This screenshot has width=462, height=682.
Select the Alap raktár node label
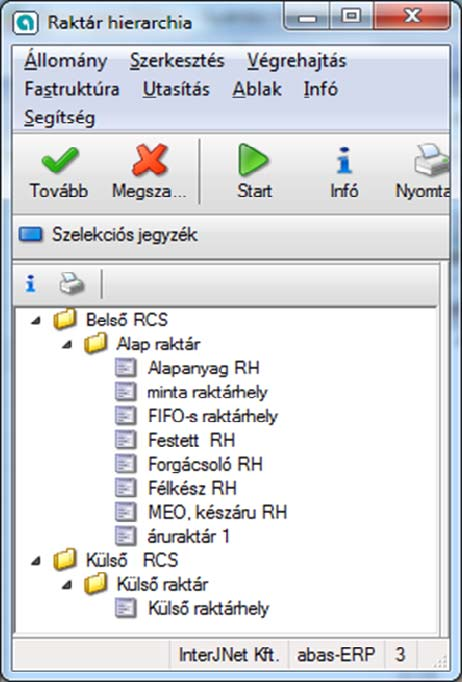point(158,344)
